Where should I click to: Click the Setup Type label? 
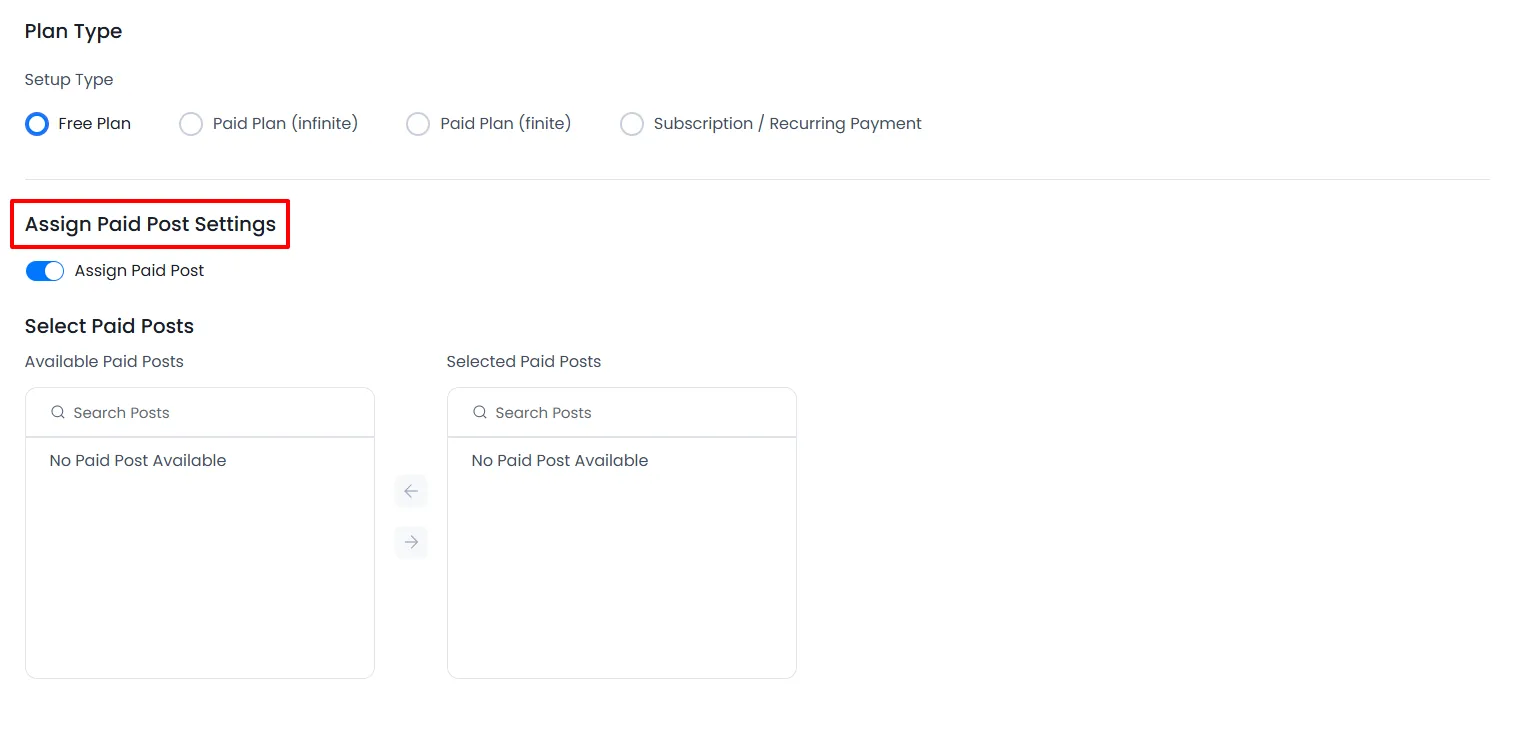[x=68, y=79]
